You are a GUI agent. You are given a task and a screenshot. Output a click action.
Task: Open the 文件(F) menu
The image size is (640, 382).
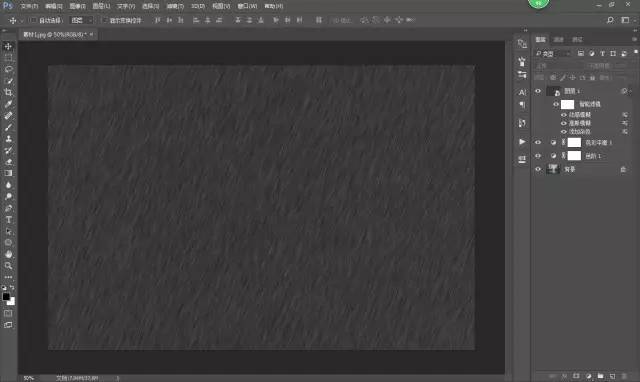tap(29, 6)
